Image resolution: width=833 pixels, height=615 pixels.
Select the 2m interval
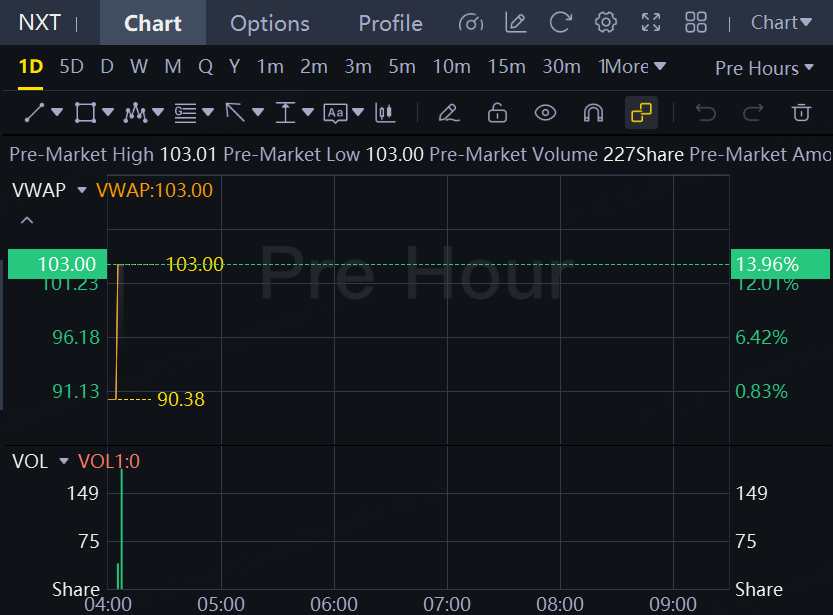pyautogui.click(x=313, y=66)
